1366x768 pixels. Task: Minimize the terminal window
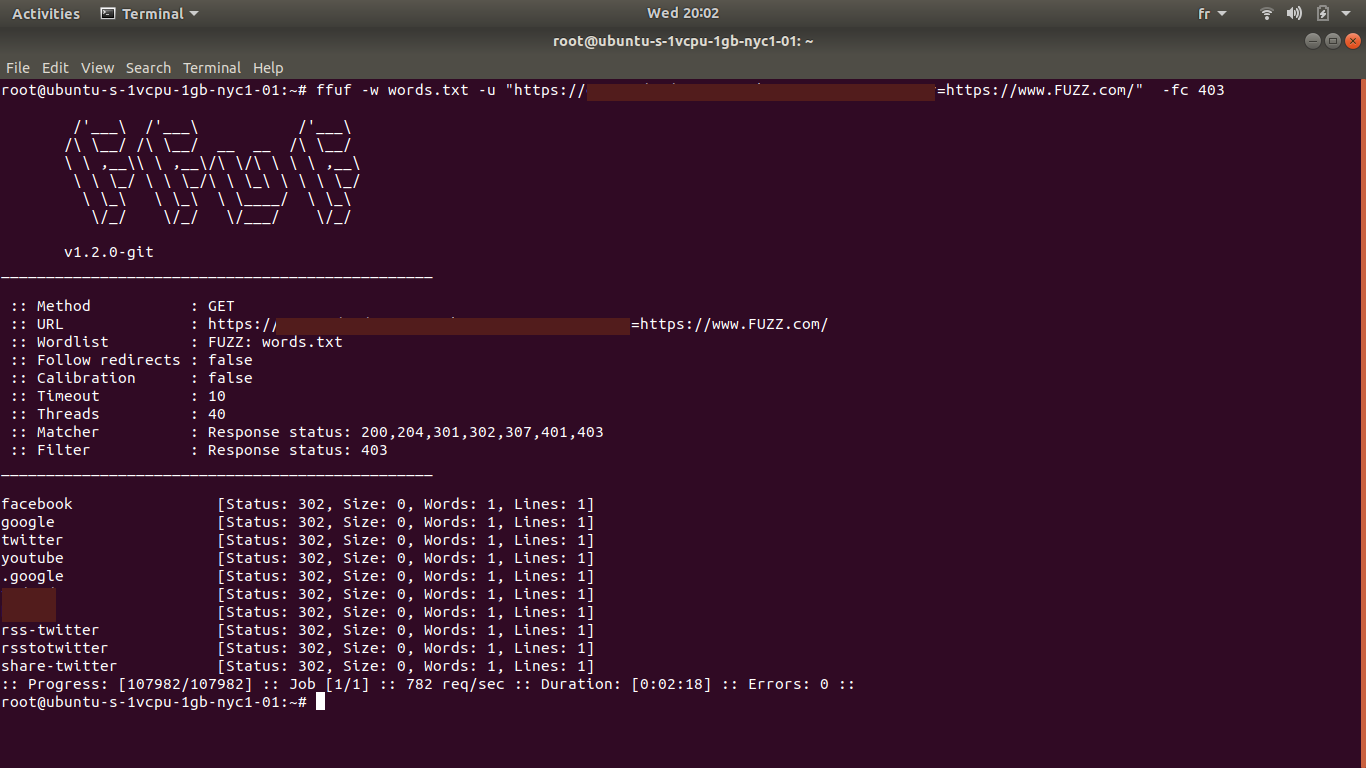(x=1313, y=41)
